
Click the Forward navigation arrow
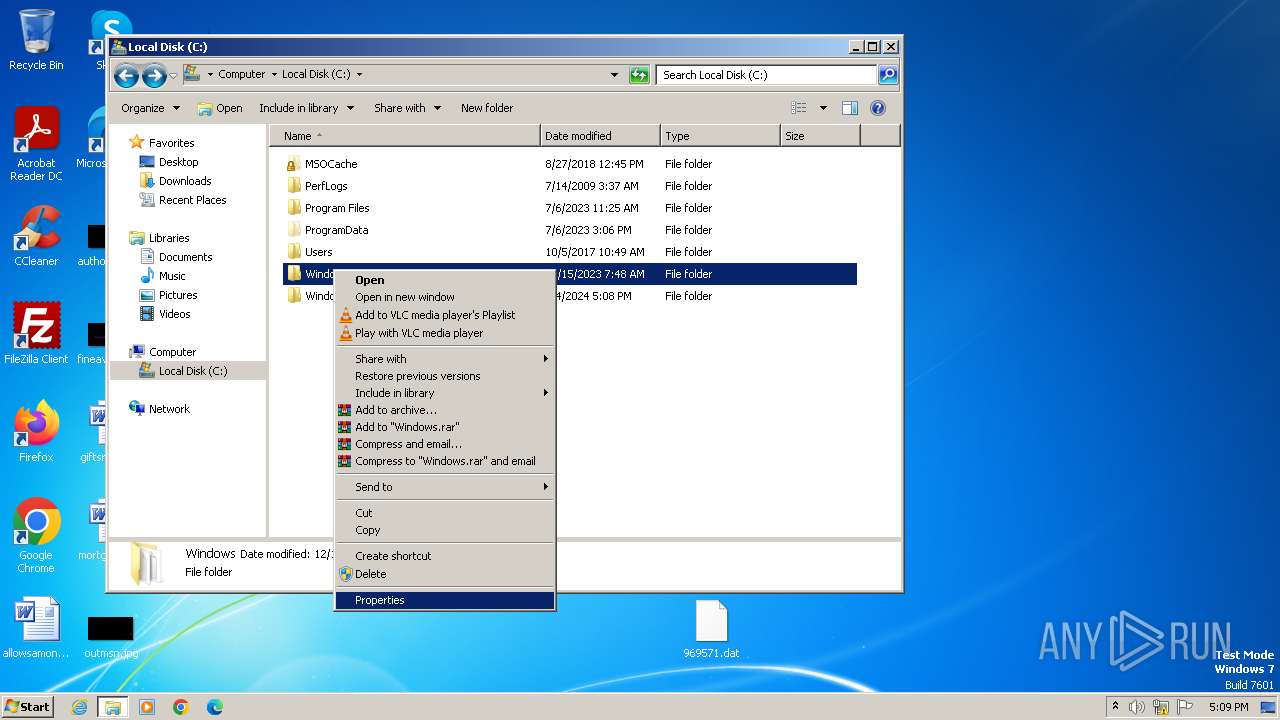point(154,75)
